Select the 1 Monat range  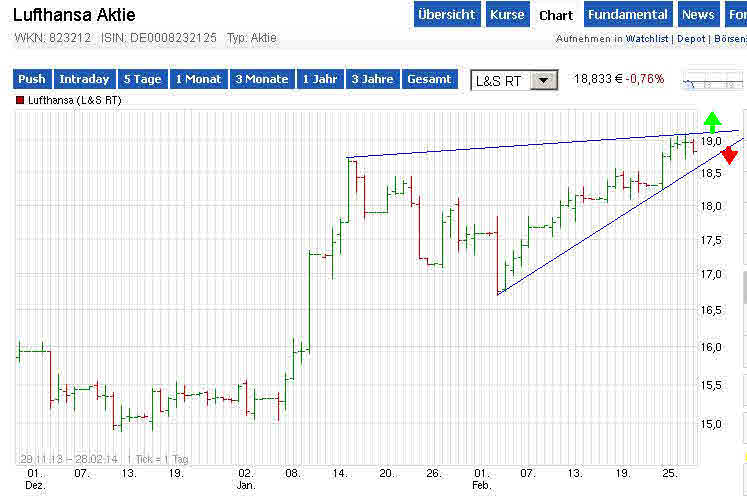pos(198,79)
